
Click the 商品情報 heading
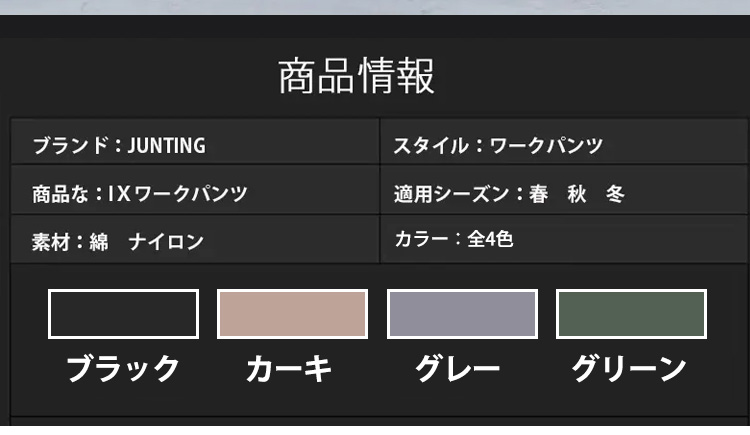click(356, 76)
